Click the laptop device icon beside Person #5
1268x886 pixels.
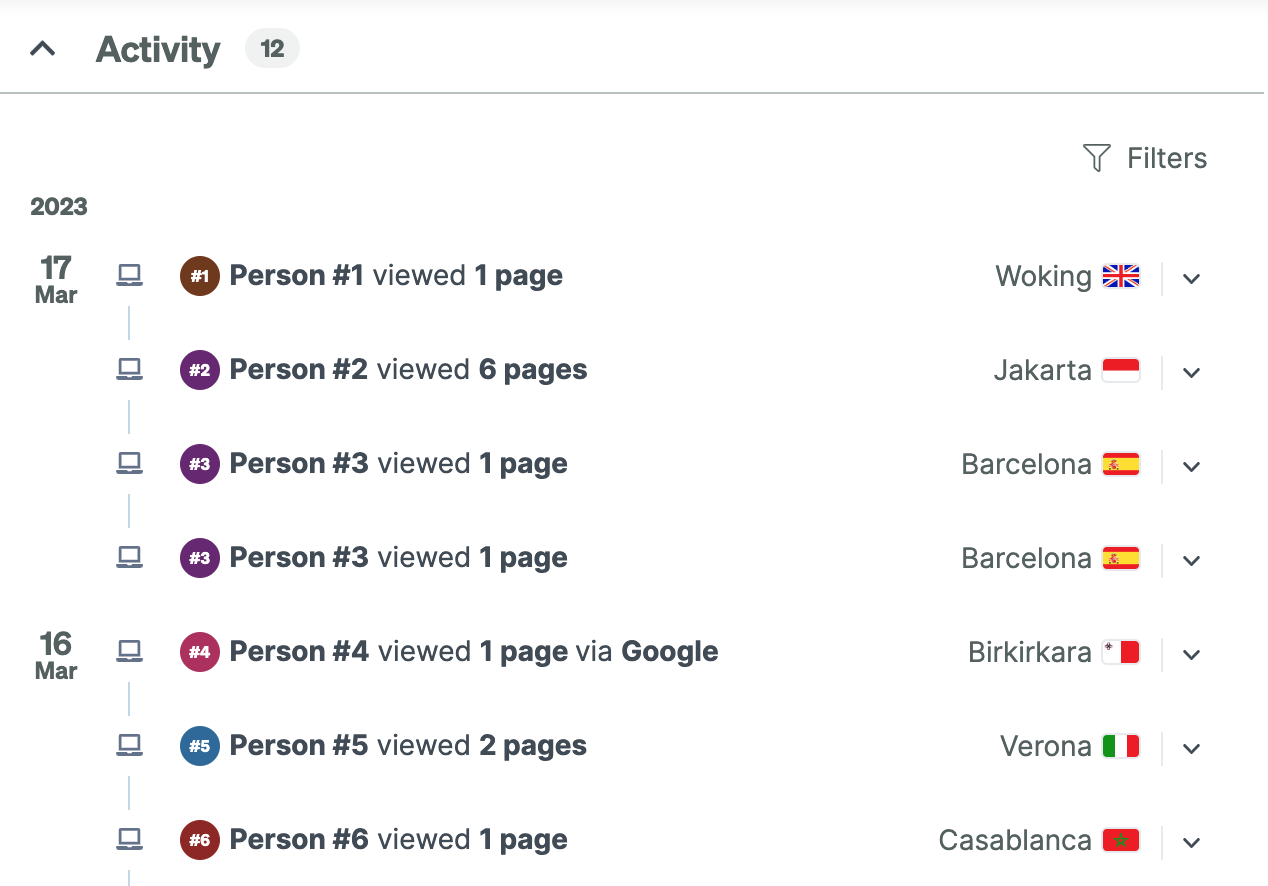(x=129, y=745)
